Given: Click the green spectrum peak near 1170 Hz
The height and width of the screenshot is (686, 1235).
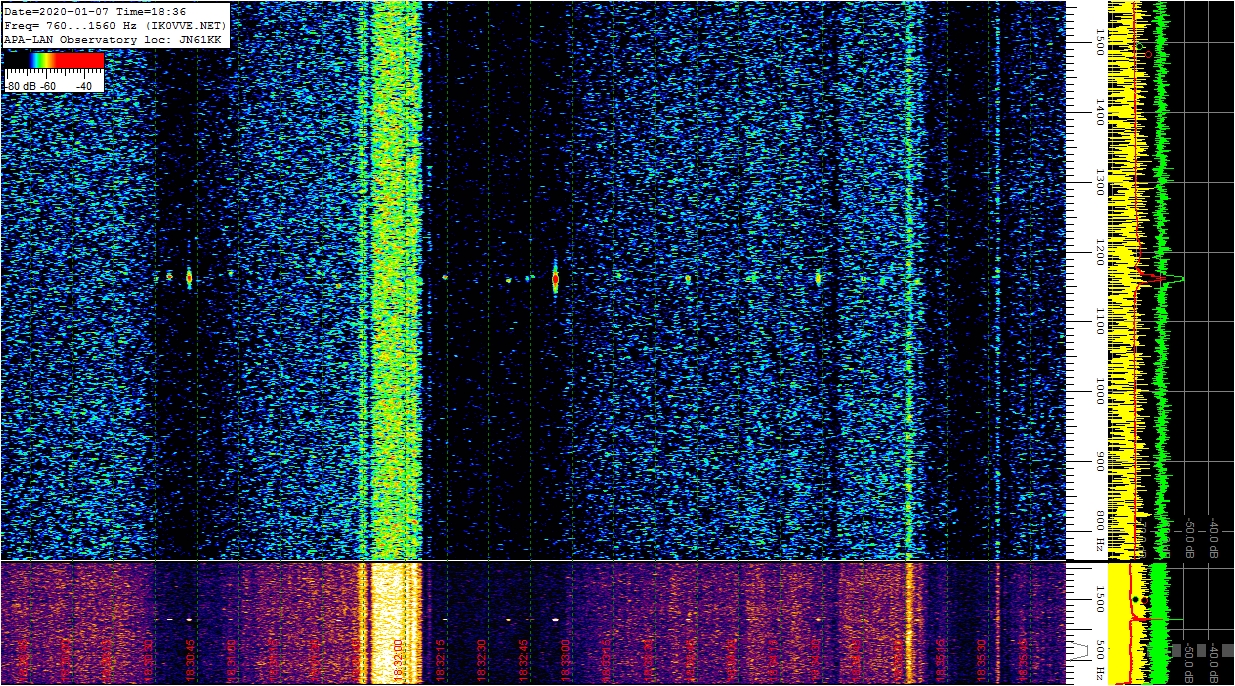Looking at the screenshot, I should [x=1178, y=278].
